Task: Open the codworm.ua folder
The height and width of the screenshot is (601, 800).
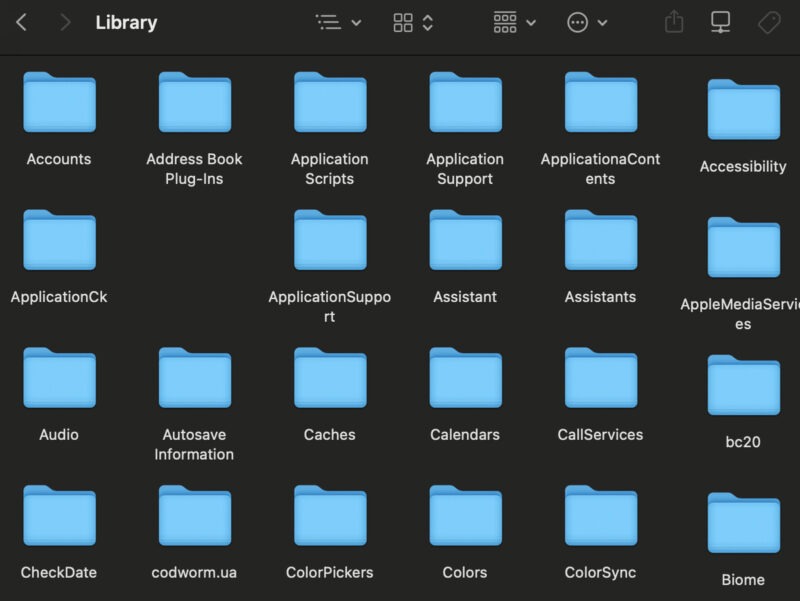Action: [x=194, y=516]
